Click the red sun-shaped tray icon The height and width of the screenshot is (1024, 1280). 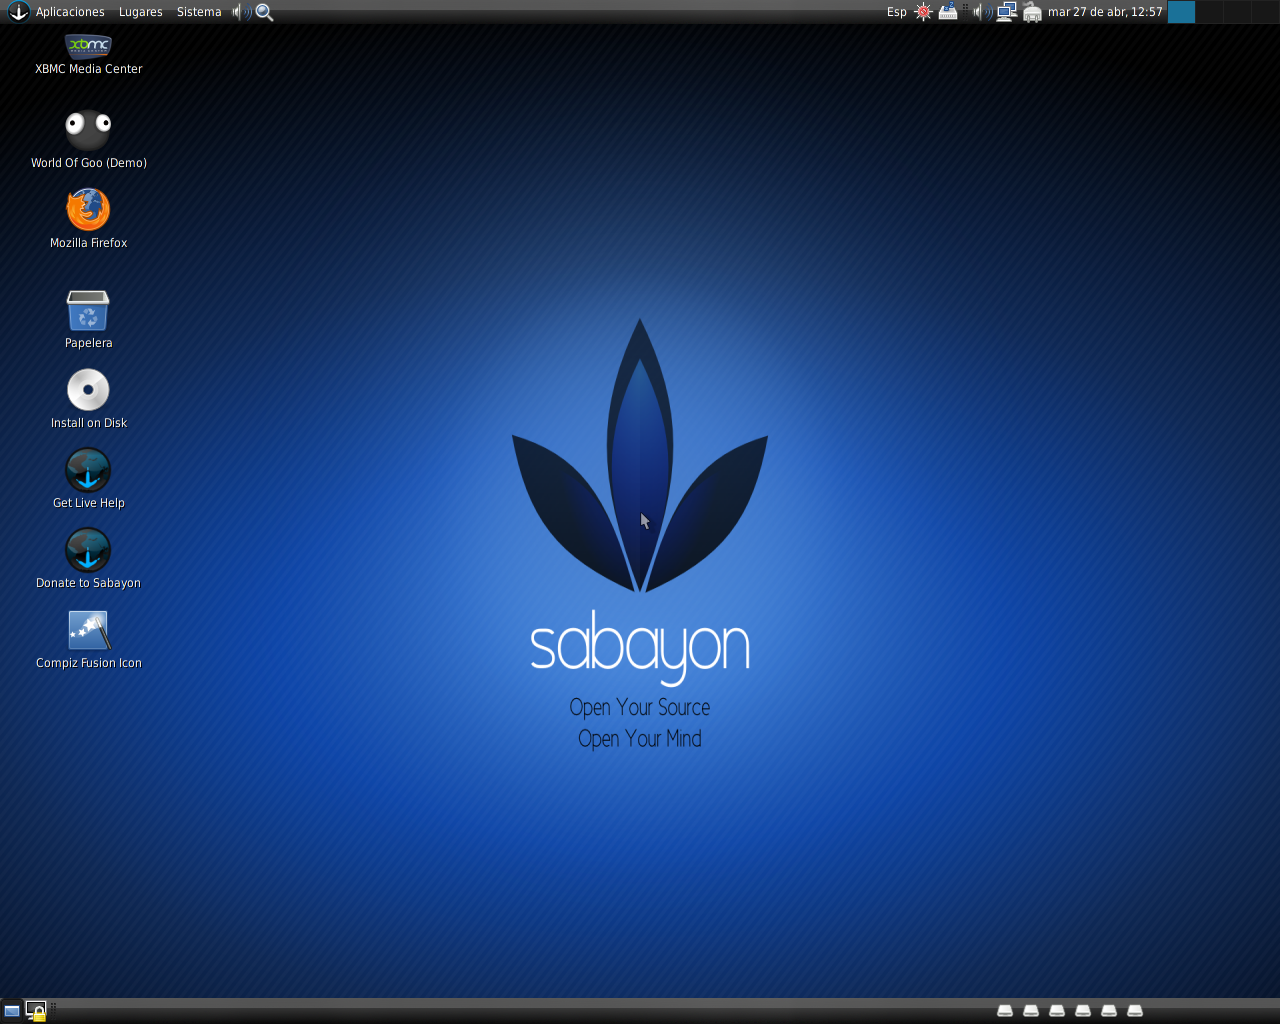tap(923, 12)
